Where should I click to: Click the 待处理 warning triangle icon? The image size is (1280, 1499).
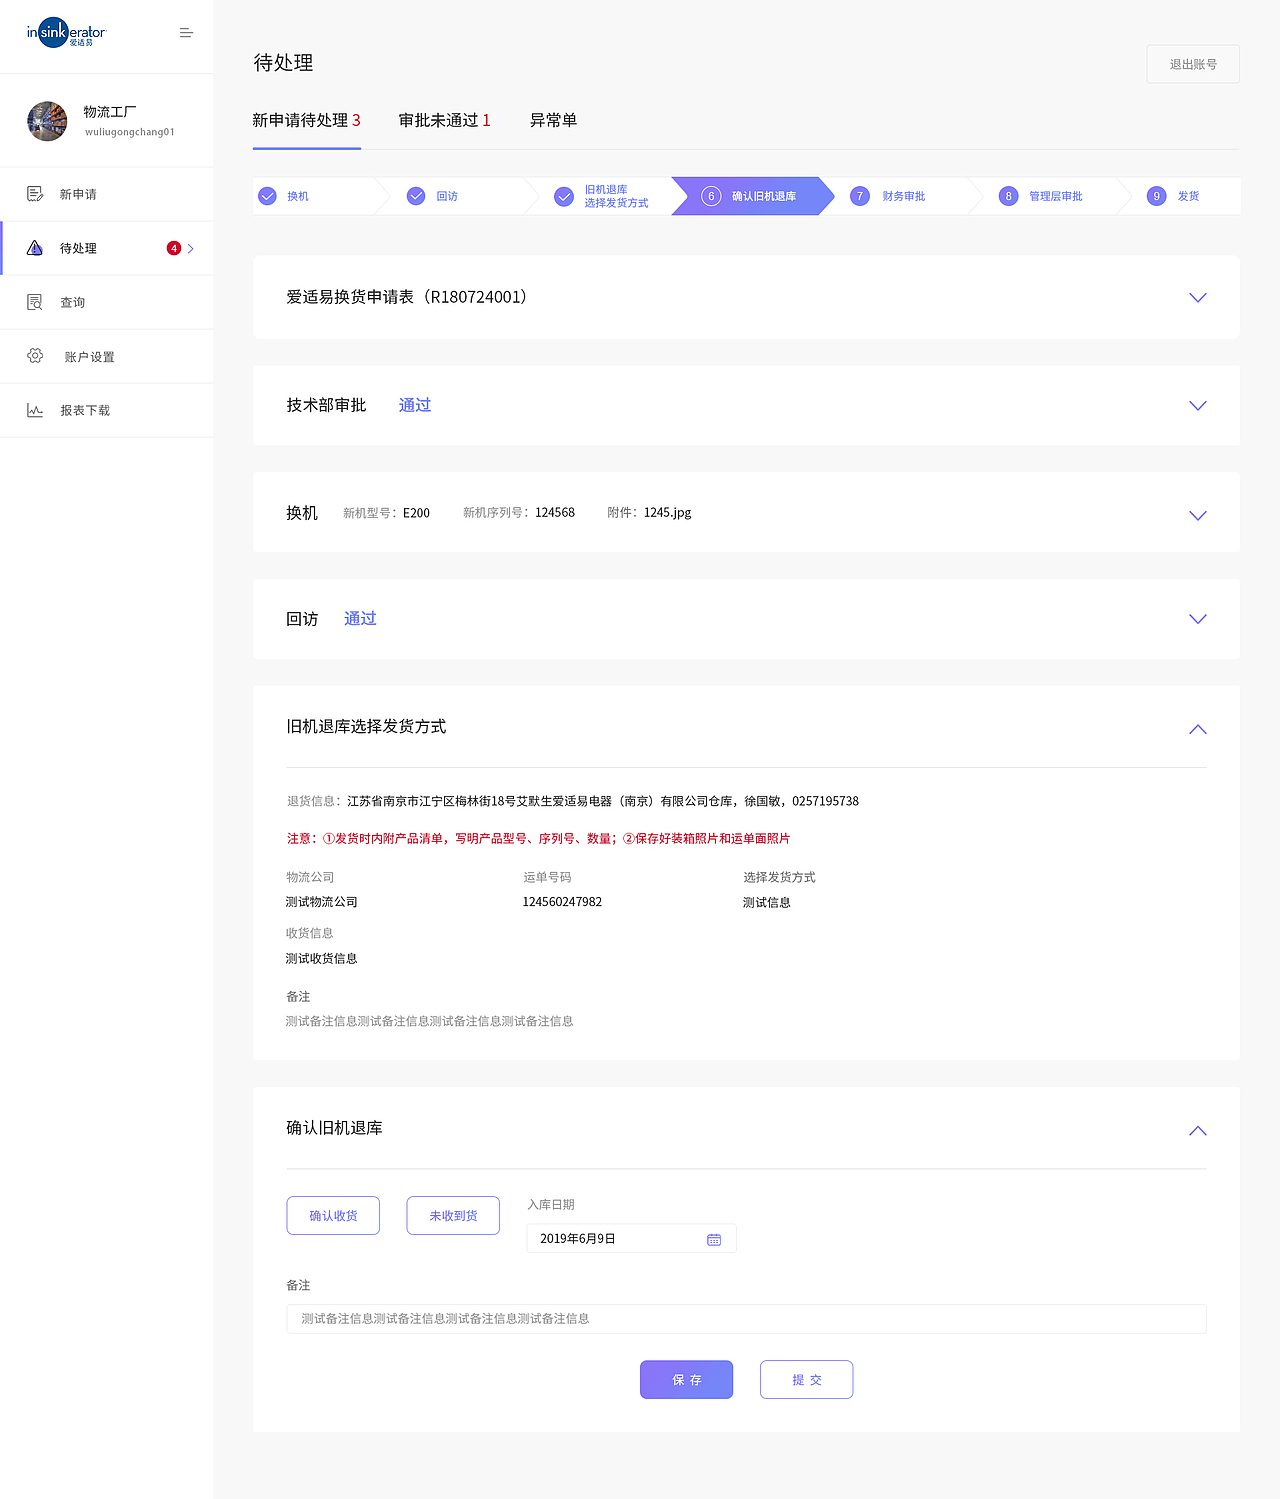click(35, 248)
